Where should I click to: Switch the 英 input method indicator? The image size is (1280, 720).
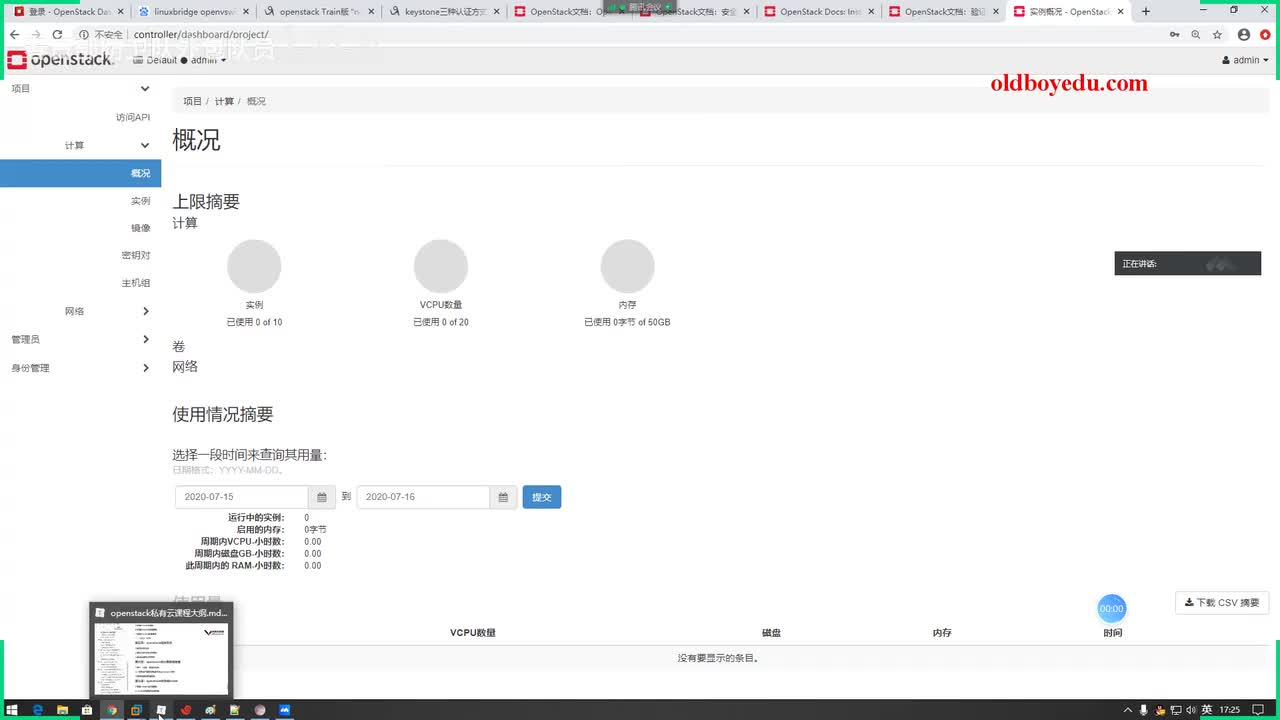tap(1207, 710)
